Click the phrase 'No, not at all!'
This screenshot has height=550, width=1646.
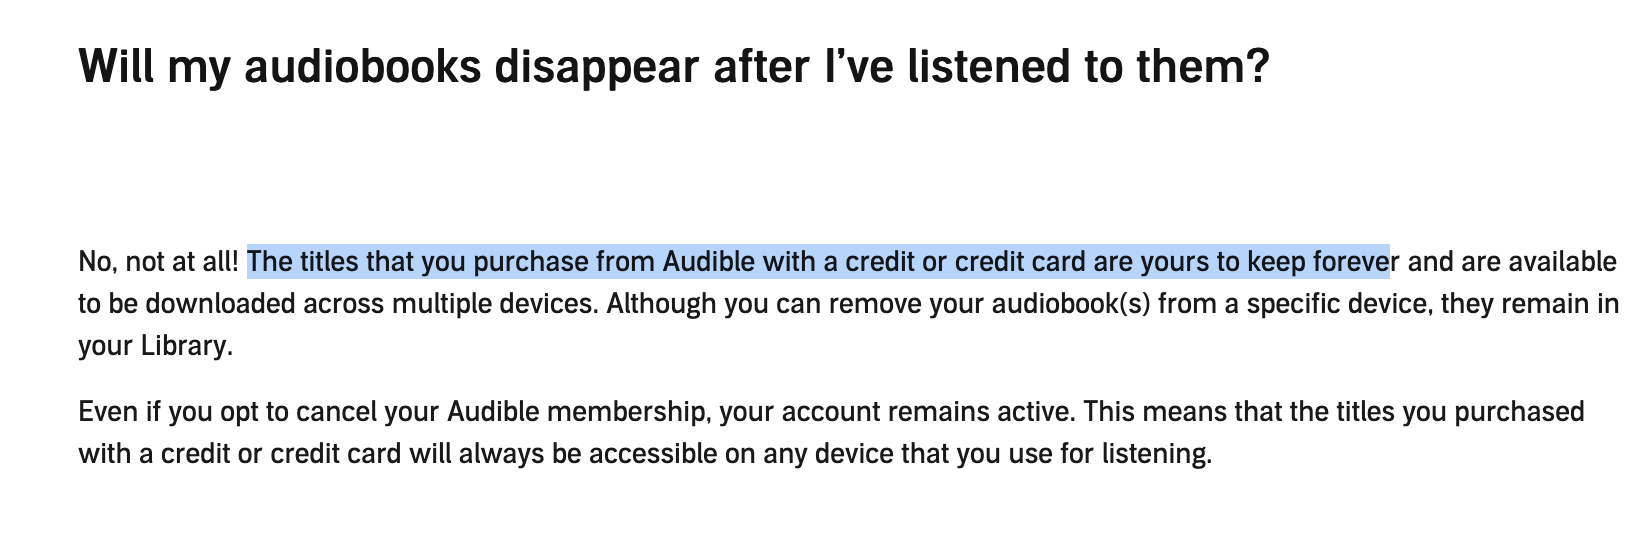(159, 262)
